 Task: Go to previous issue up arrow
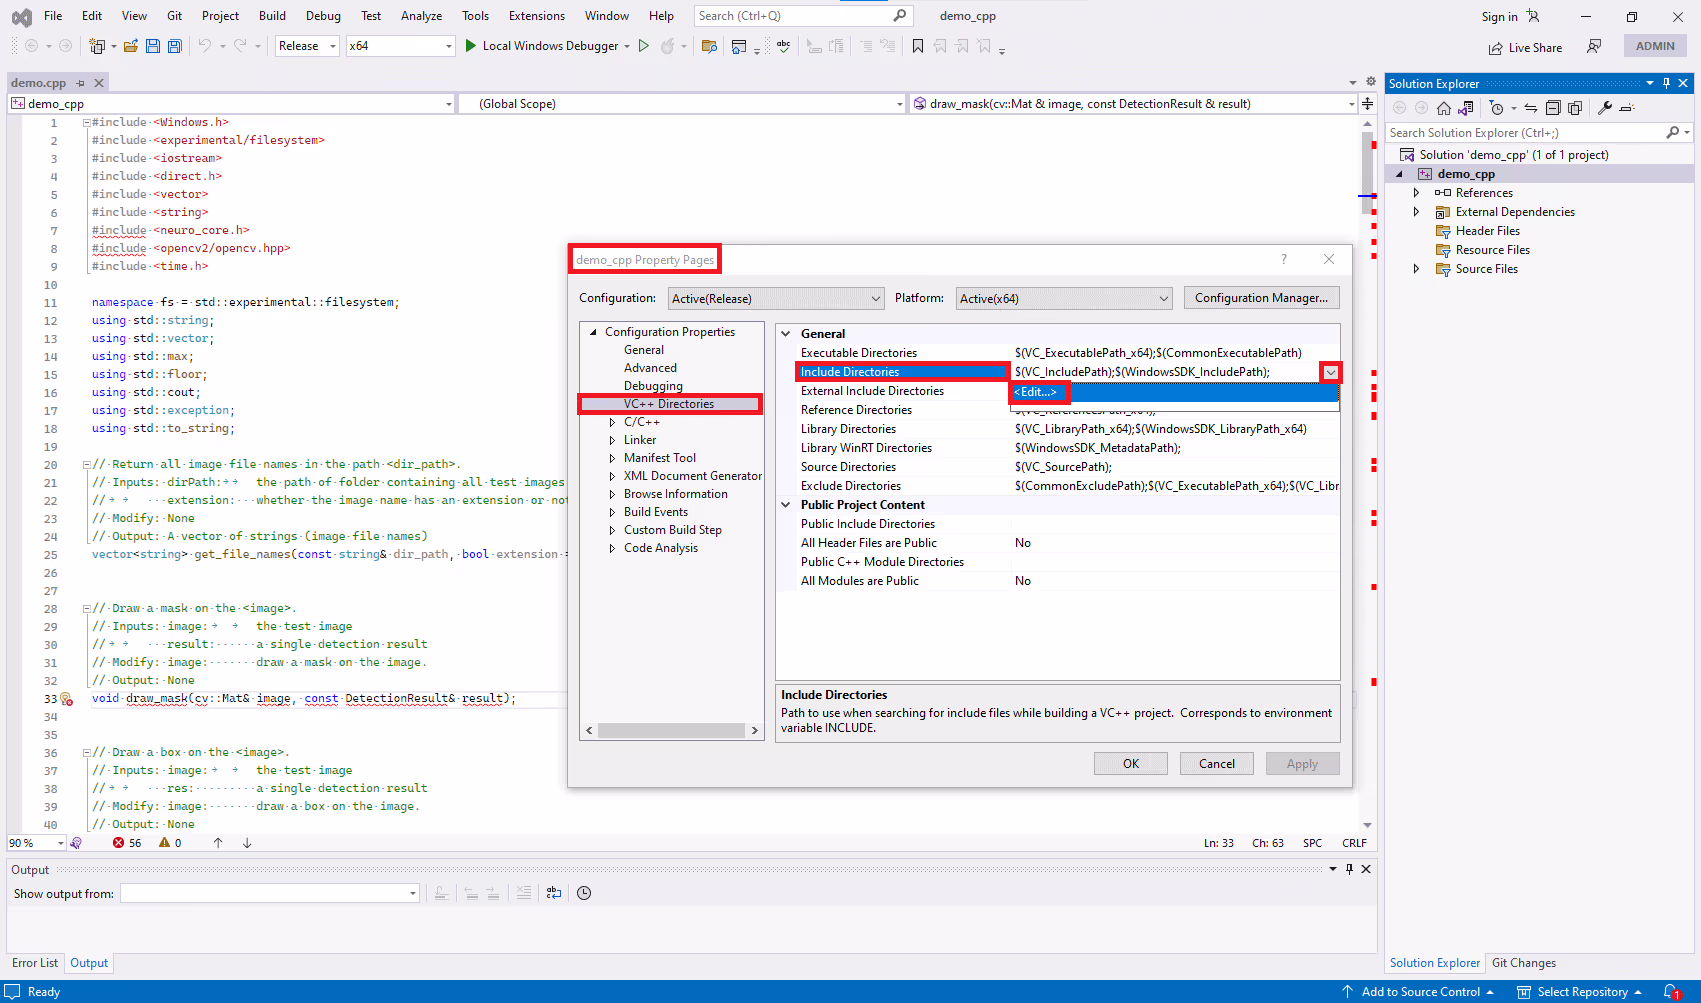[218, 843]
